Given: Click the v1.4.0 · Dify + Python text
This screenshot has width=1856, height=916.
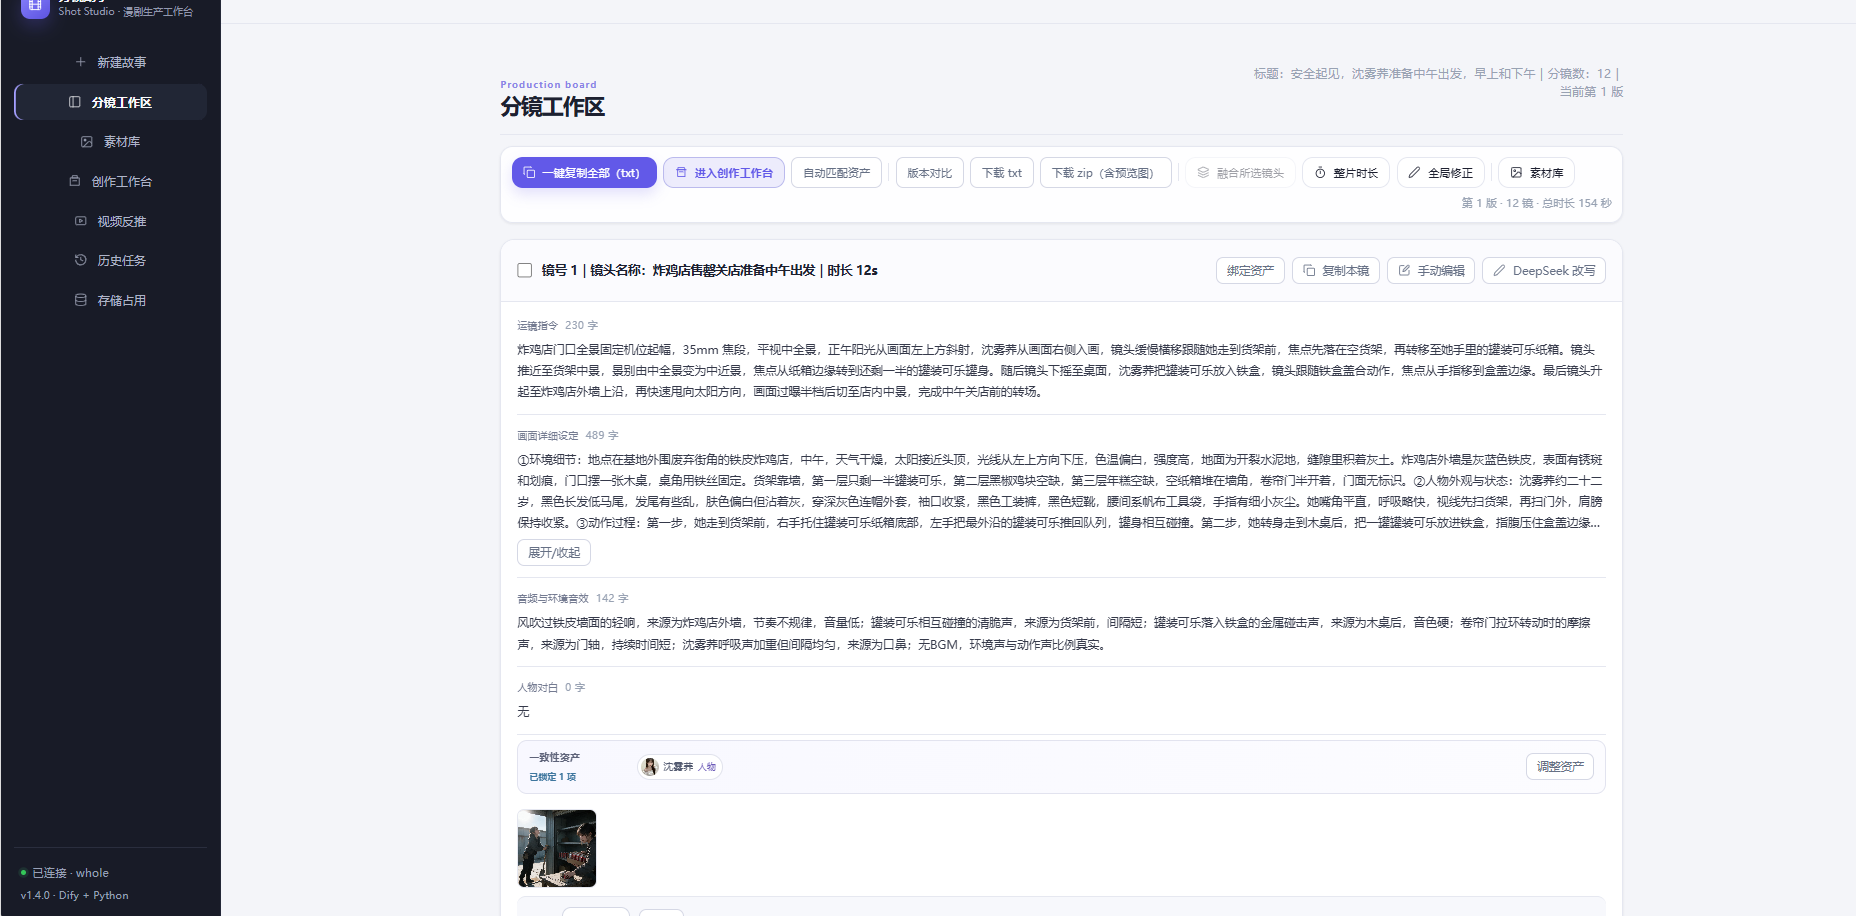Looking at the screenshot, I should pyautogui.click(x=75, y=896).
